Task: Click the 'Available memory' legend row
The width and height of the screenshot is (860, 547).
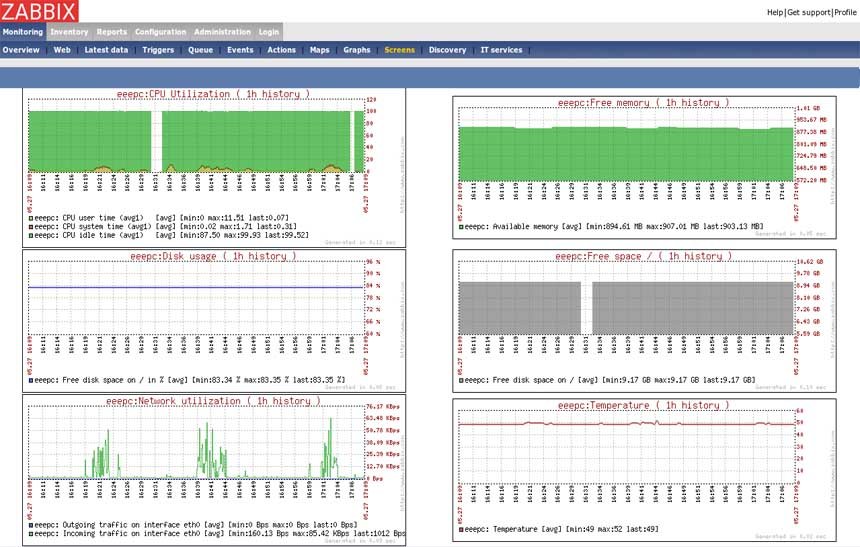Action: (x=612, y=226)
